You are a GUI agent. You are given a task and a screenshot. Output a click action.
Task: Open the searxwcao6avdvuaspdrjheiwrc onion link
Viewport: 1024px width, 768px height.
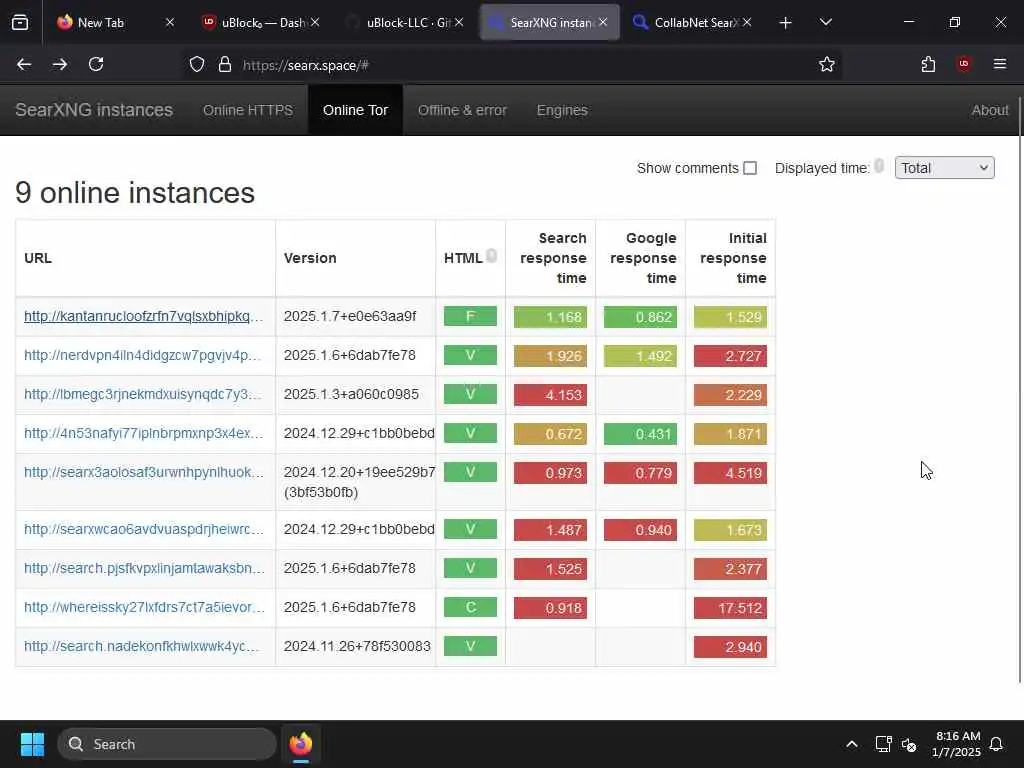tap(144, 529)
